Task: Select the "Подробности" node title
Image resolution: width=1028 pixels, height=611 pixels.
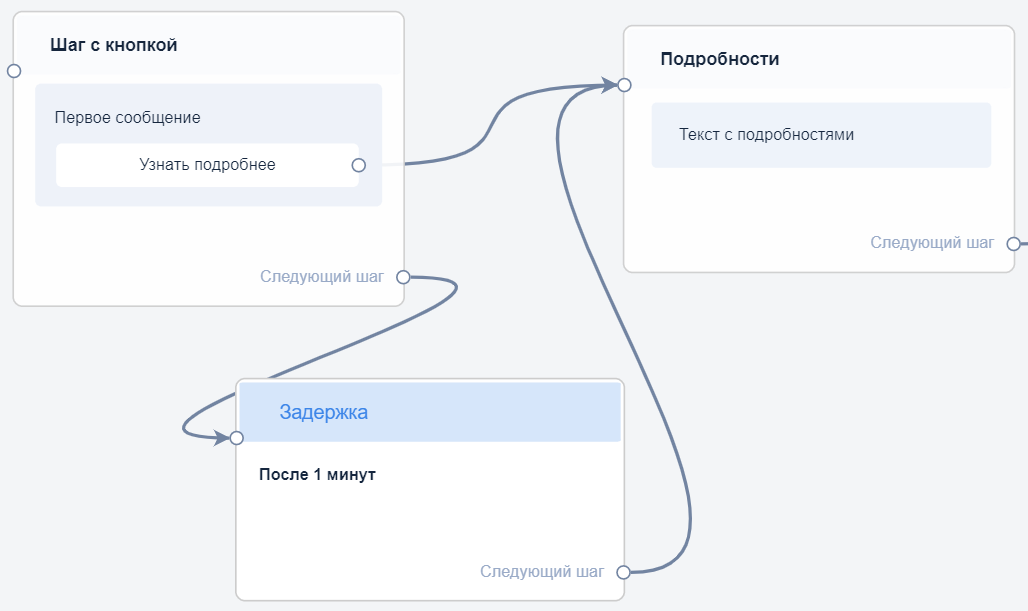Action: [720, 59]
